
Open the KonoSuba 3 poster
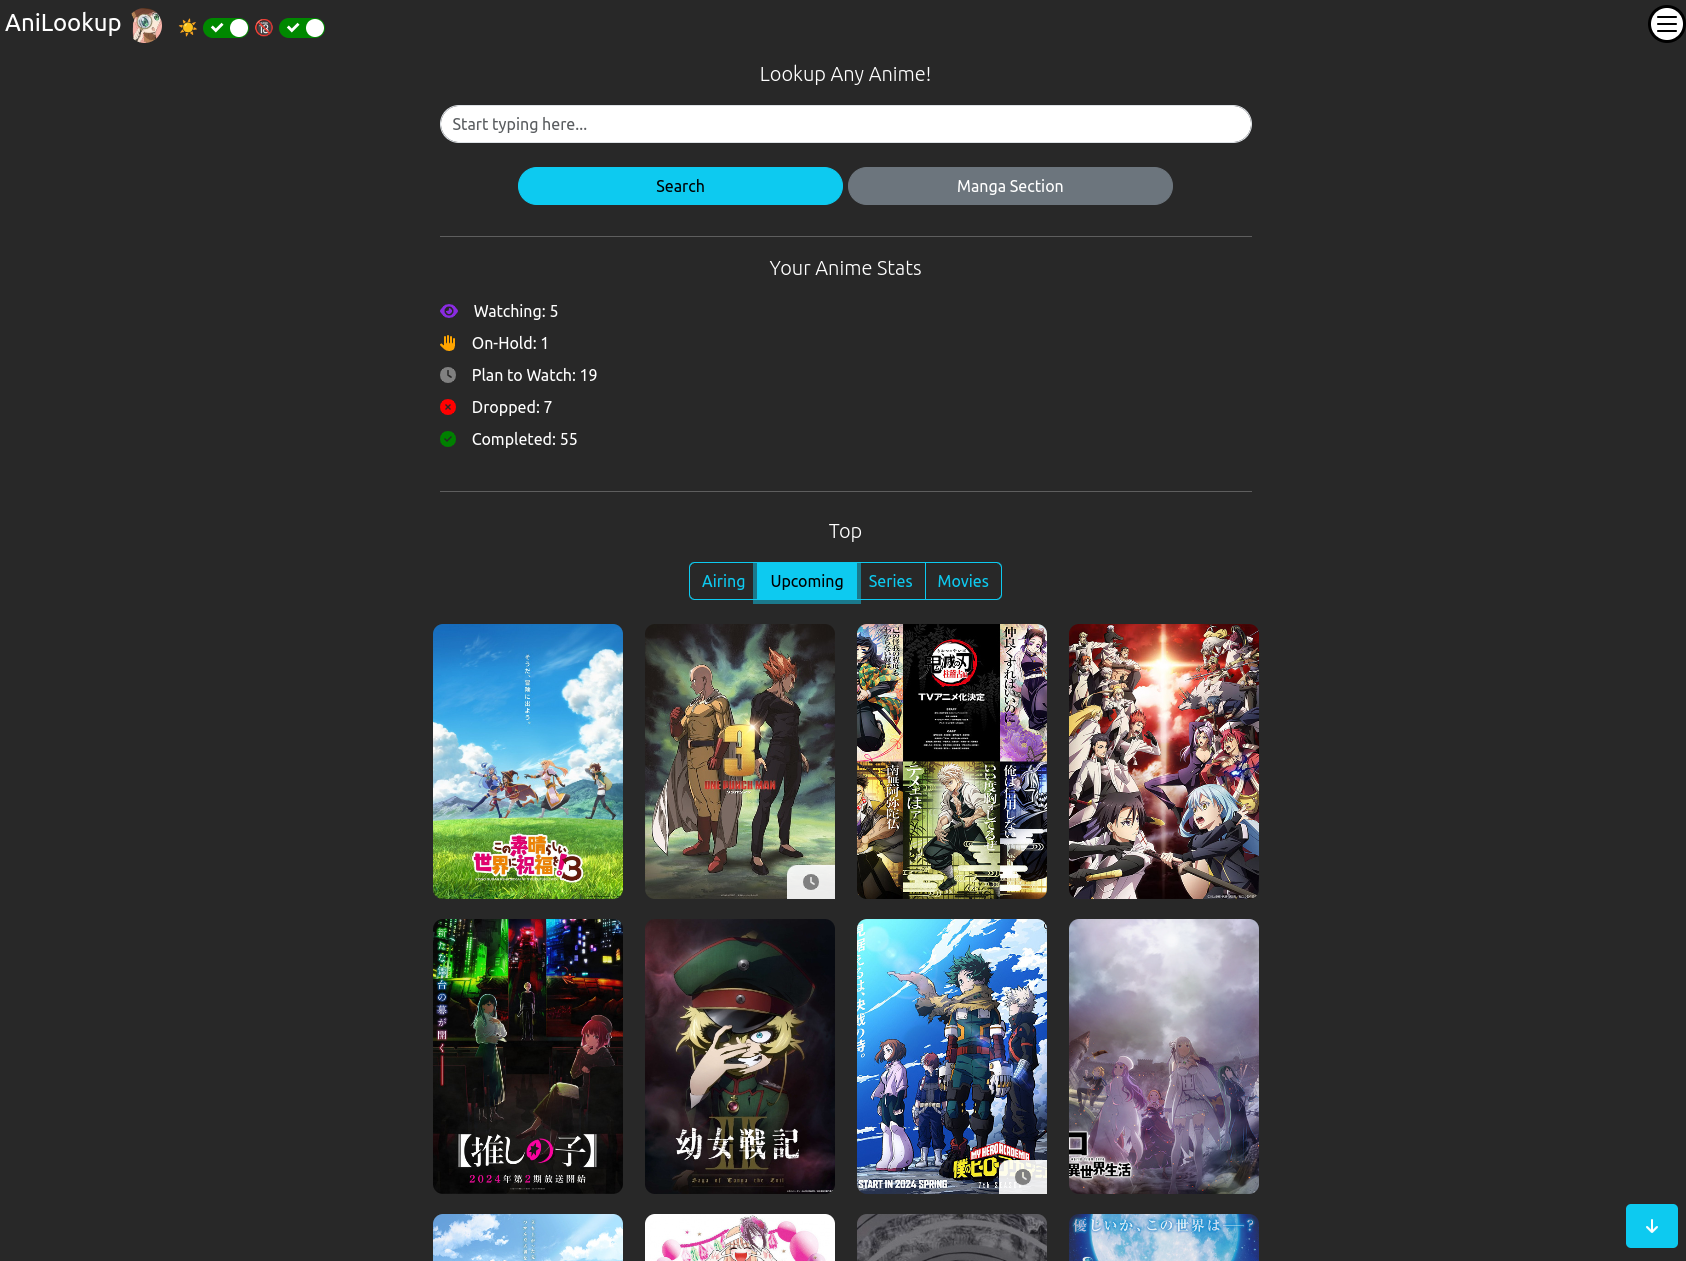click(x=528, y=761)
